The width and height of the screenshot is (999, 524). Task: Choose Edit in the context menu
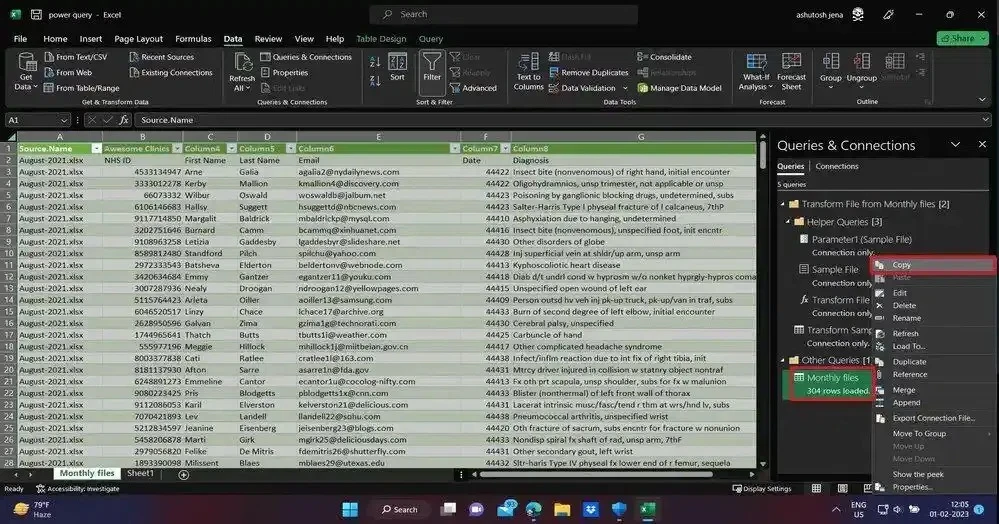click(900, 293)
